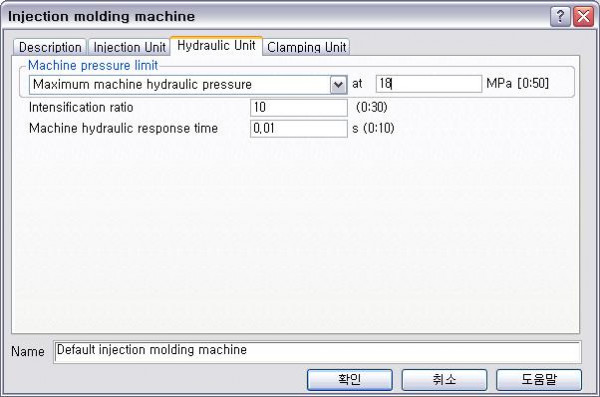Viewport: 600px width, 397px height.
Task: Click the Machine hydraulic response time label
Action: coord(123,128)
